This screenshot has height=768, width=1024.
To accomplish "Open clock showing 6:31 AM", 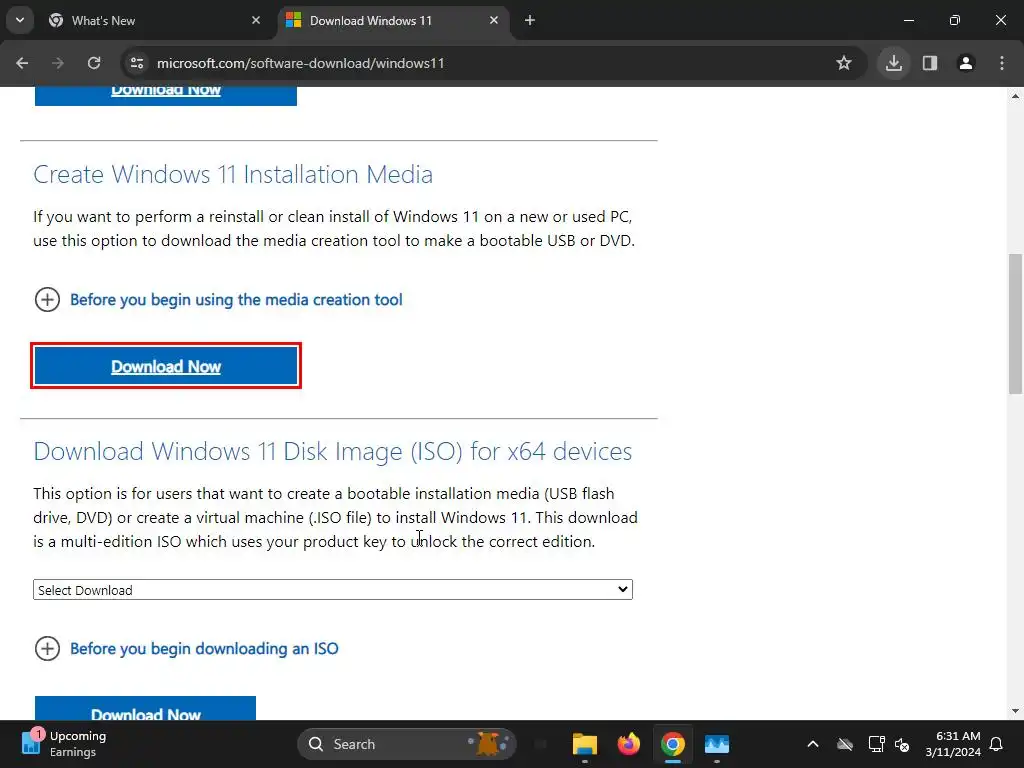I will coord(953,744).
